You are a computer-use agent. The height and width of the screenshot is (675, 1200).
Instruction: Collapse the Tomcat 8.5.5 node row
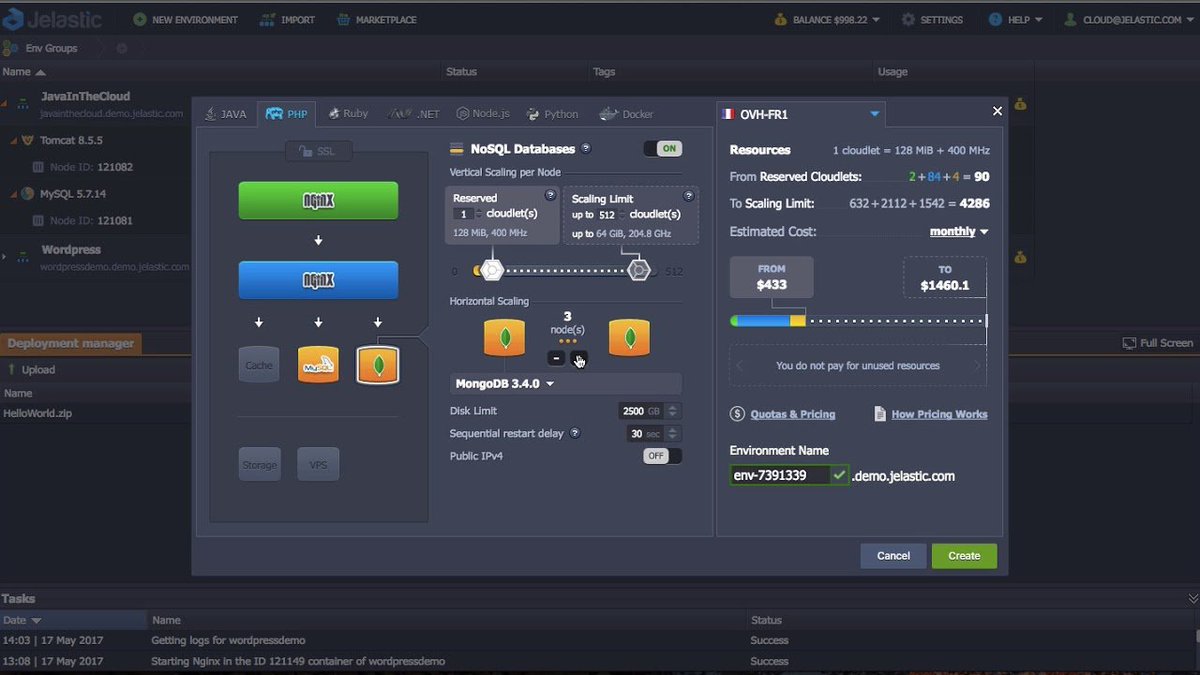pyautogui.click(x=14, y=141)
